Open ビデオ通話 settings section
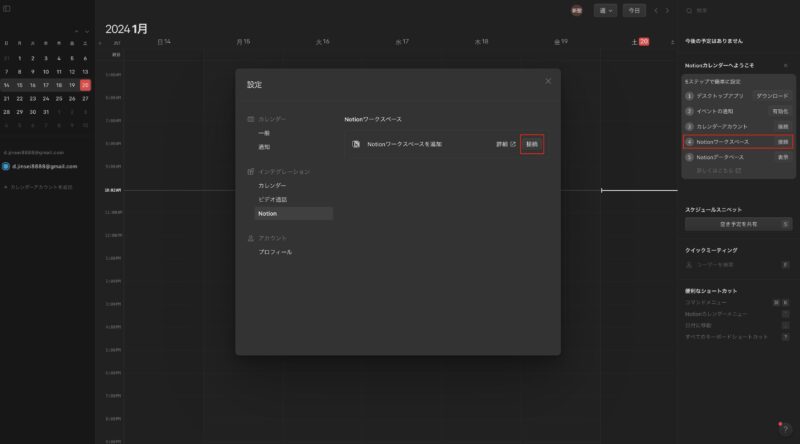Screen dimensions: 800x444 (272, 200)
